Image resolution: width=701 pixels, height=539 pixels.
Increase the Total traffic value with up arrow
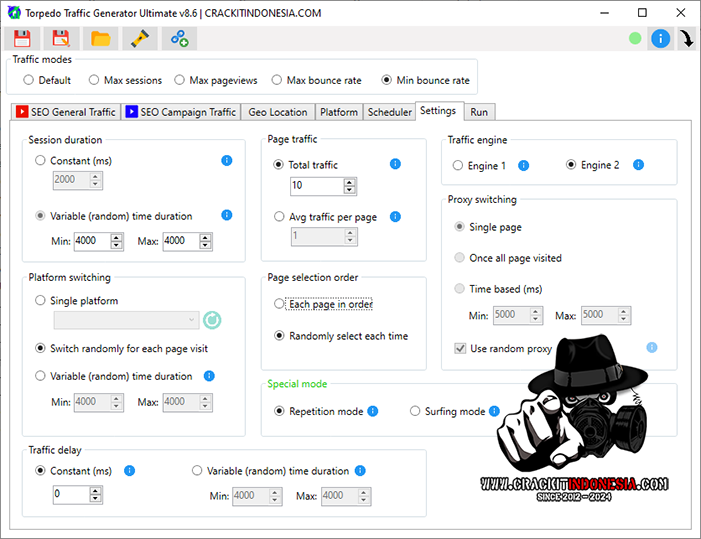[349, 182]
